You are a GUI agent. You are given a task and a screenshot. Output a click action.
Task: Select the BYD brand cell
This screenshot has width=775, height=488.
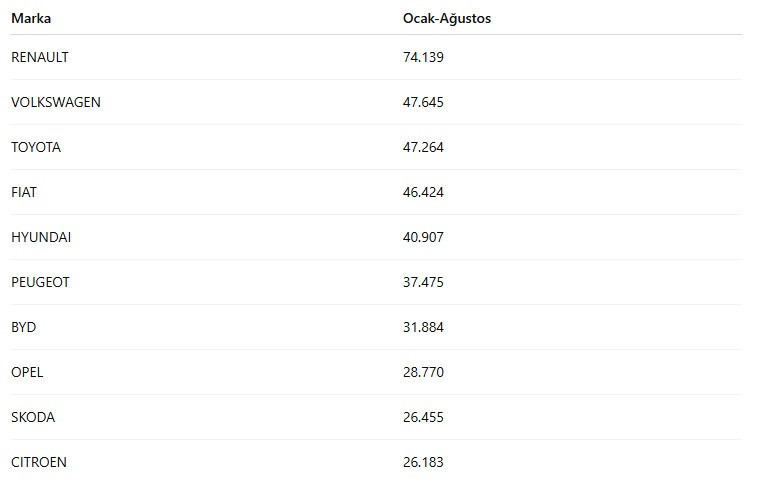(24, 327)
